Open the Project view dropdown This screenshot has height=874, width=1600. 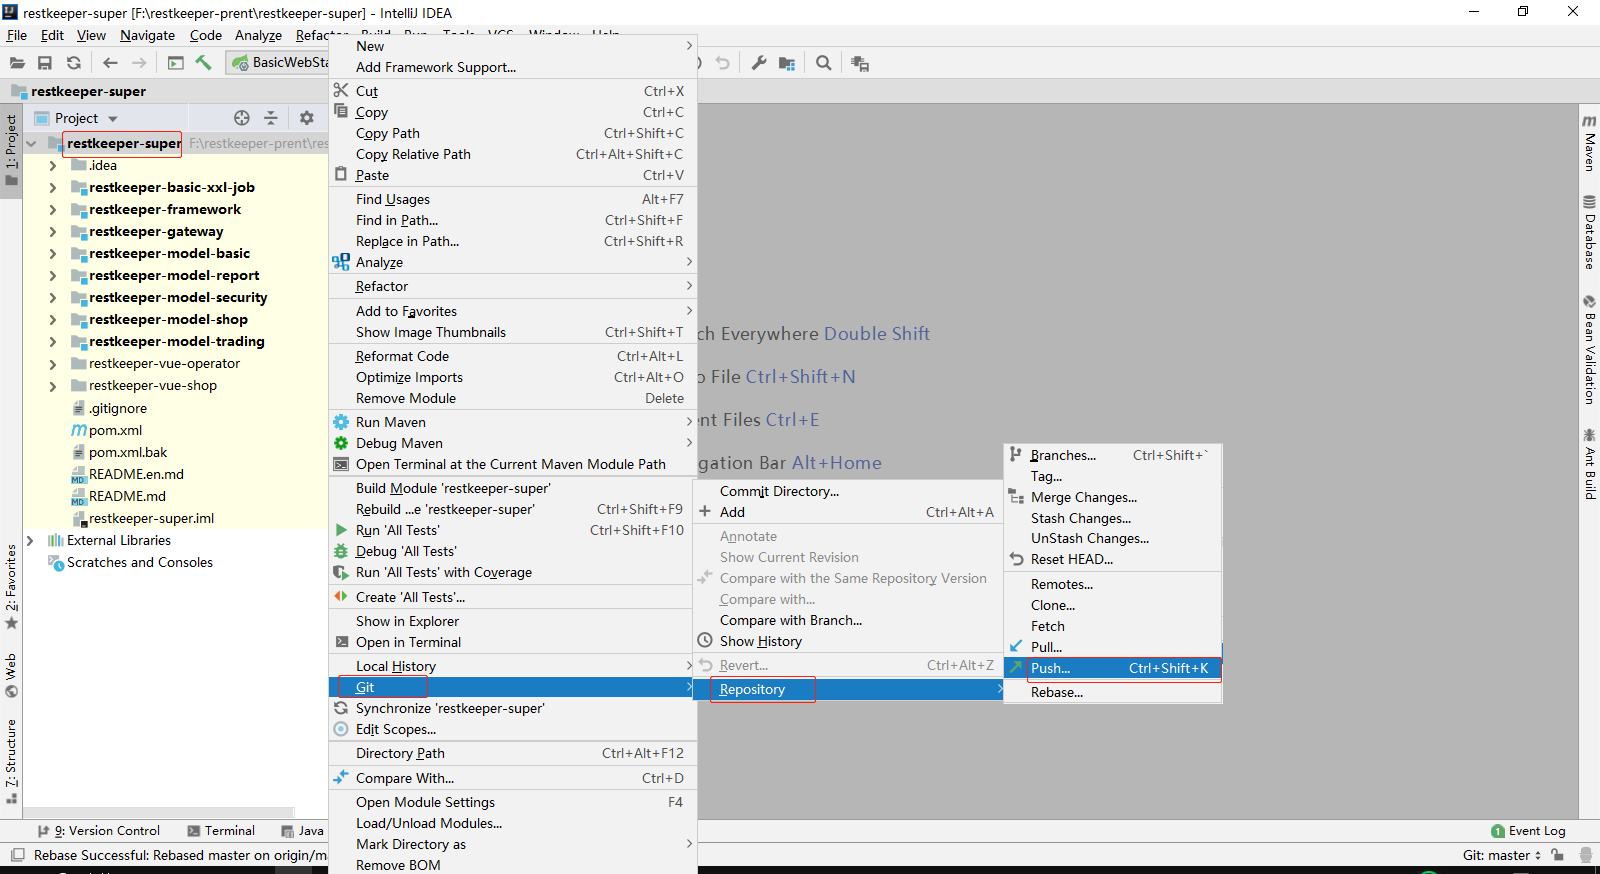tap(76, 118)
